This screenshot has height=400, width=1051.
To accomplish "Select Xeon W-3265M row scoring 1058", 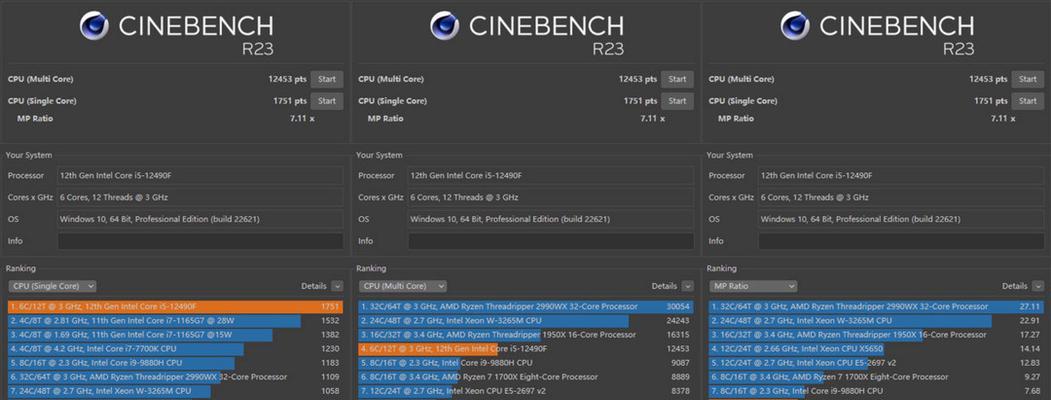I will point(176,391).
